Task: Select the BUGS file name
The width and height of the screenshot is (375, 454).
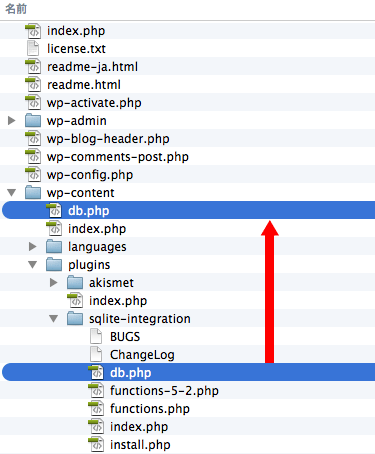Action: click(125, 337)
